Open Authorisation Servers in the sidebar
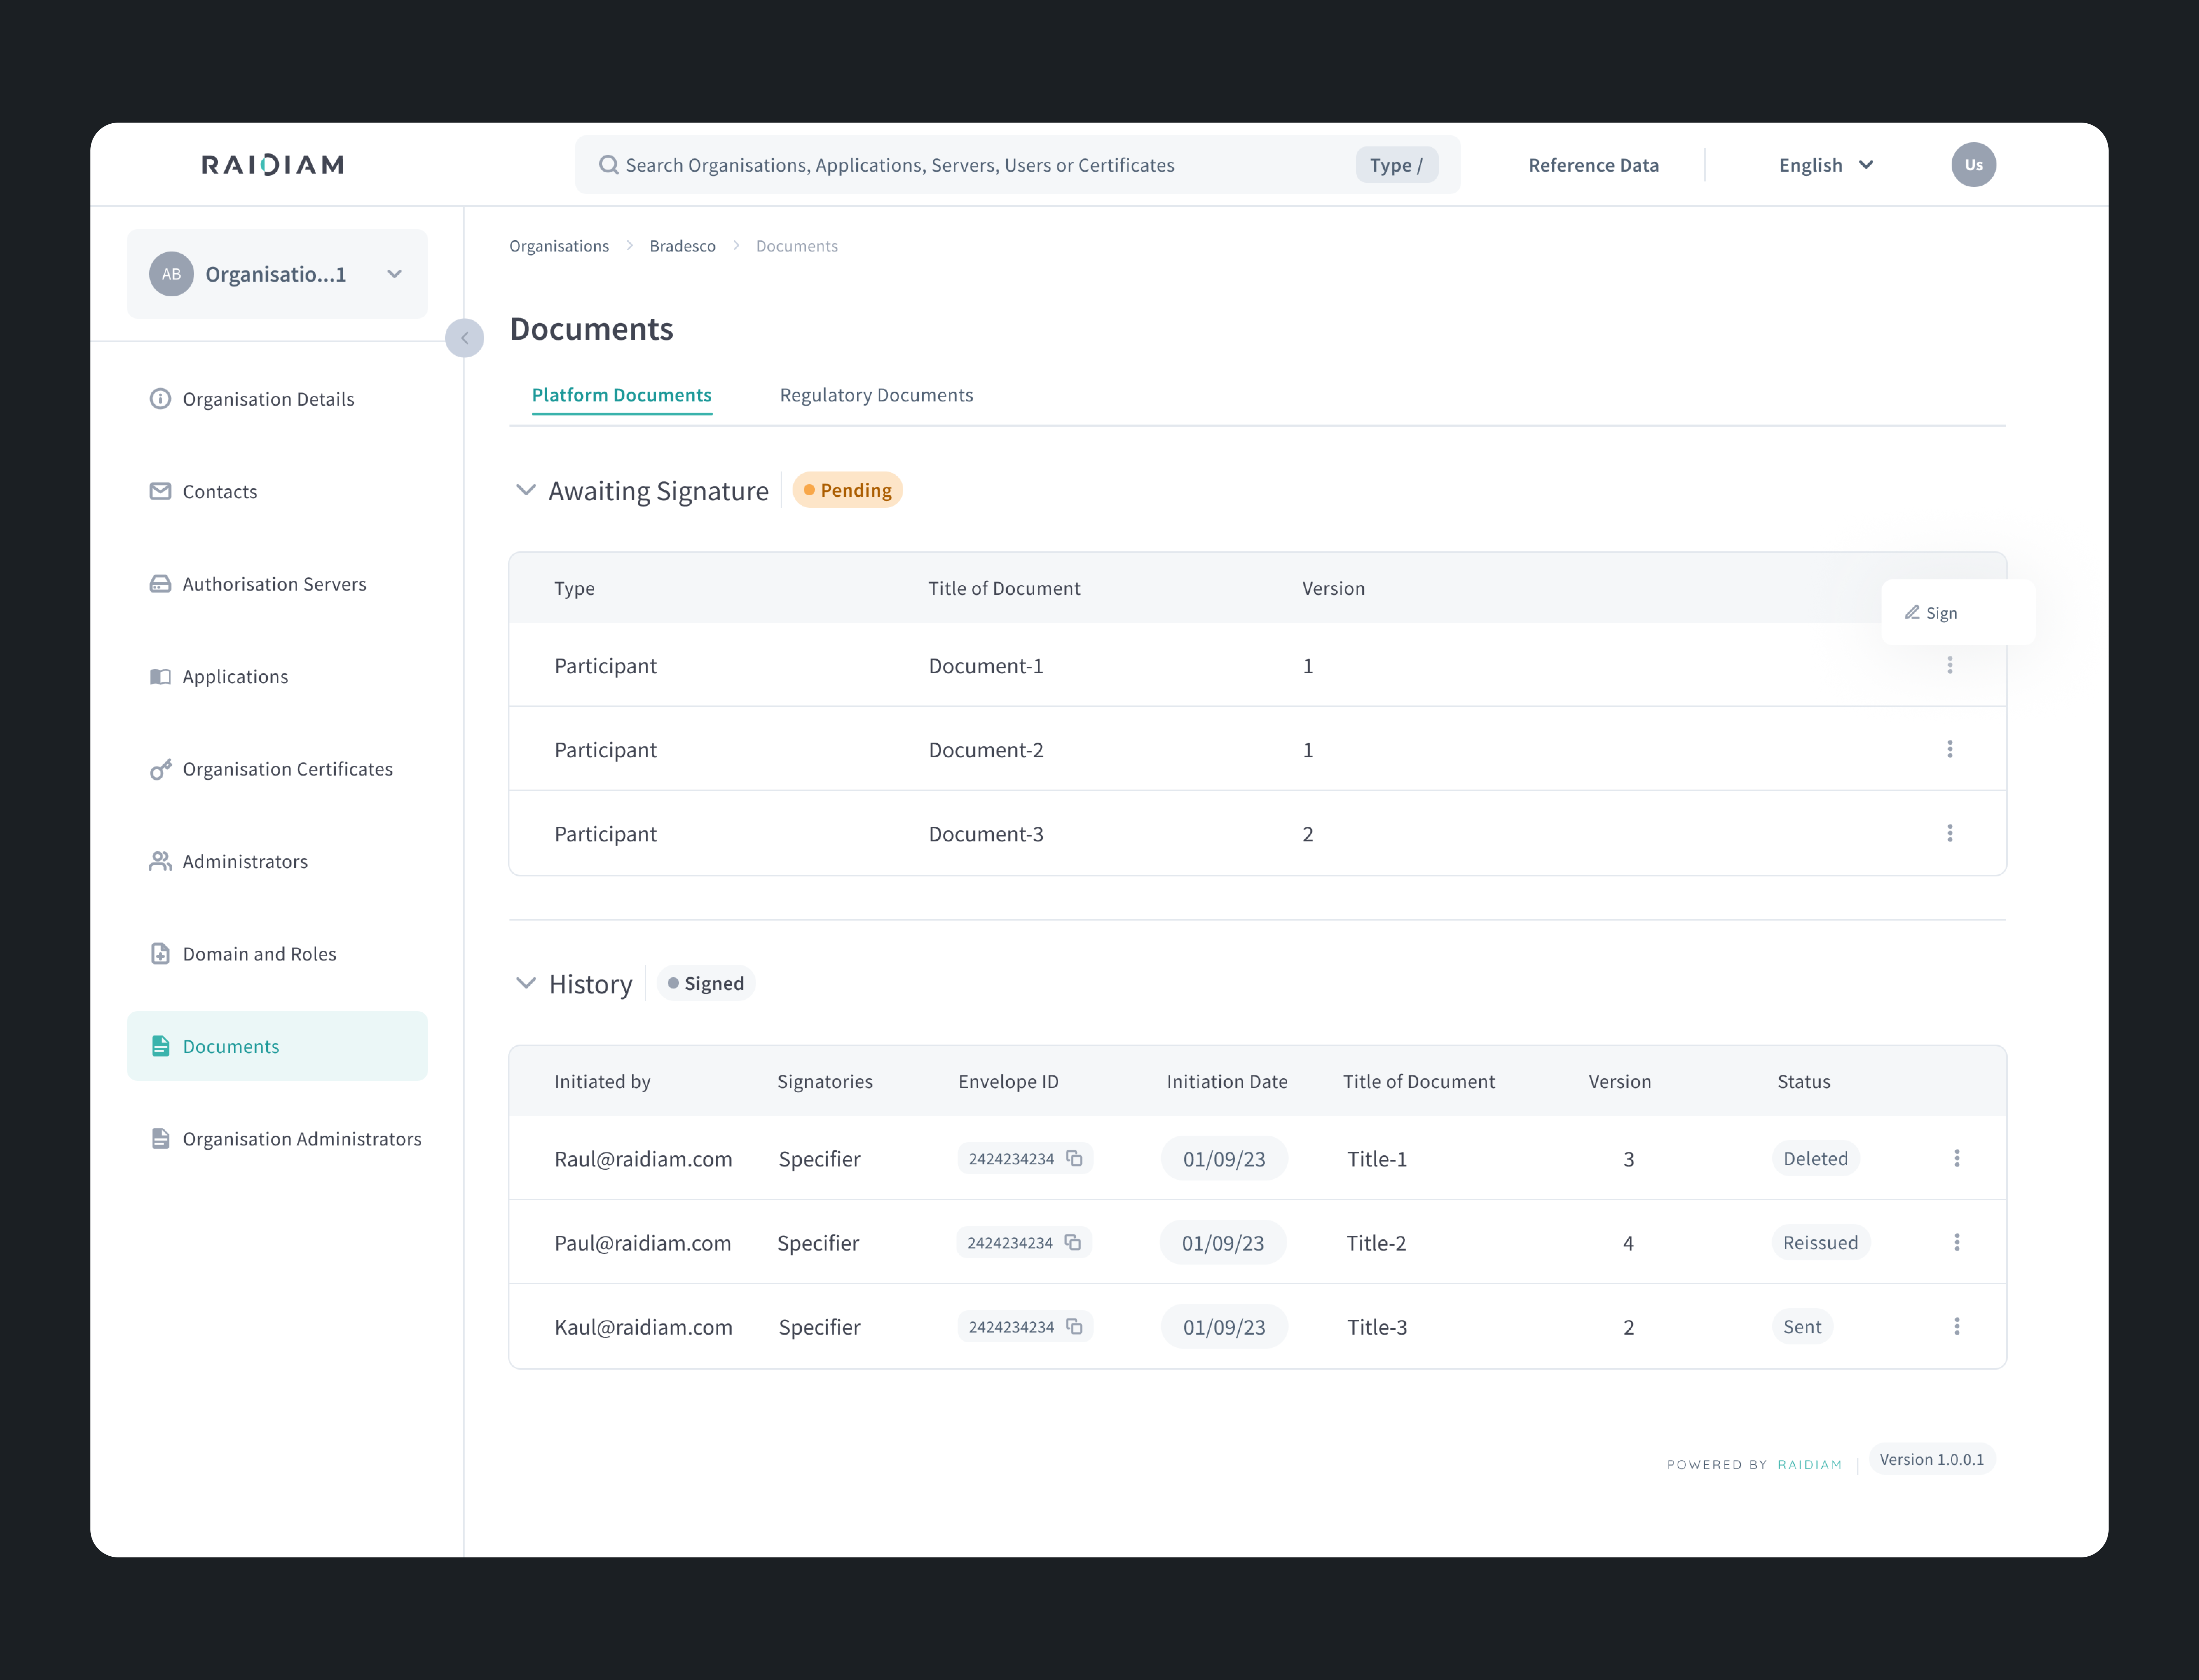 274,584
